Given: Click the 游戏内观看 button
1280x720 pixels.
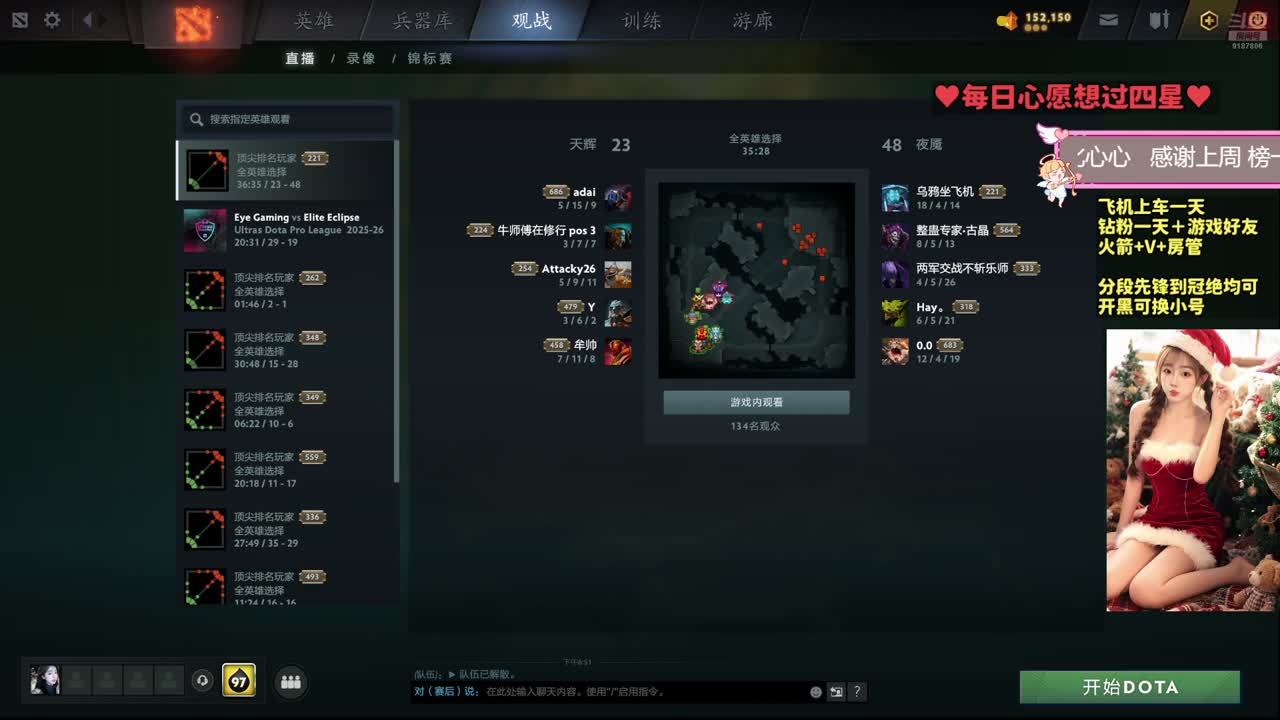Looking at the screenshot, I should (756, 402).
